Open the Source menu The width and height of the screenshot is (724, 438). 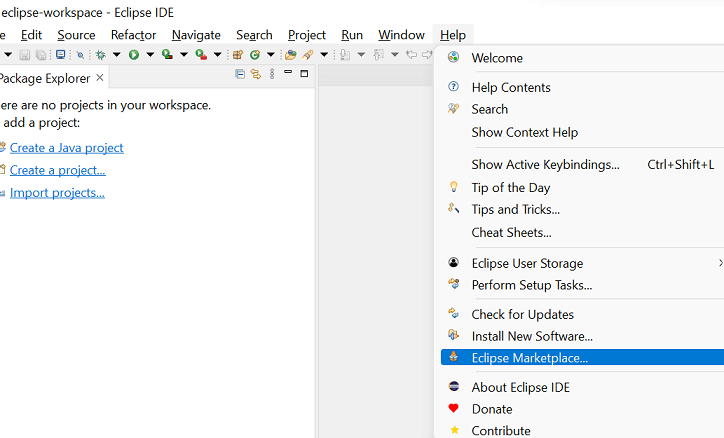tap(76, 35)
